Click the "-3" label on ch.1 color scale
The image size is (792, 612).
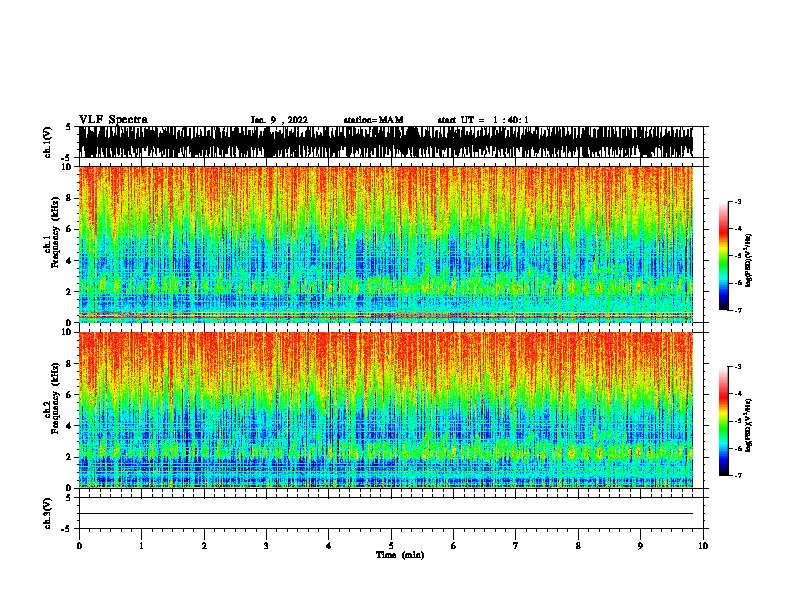pos(738,202)
